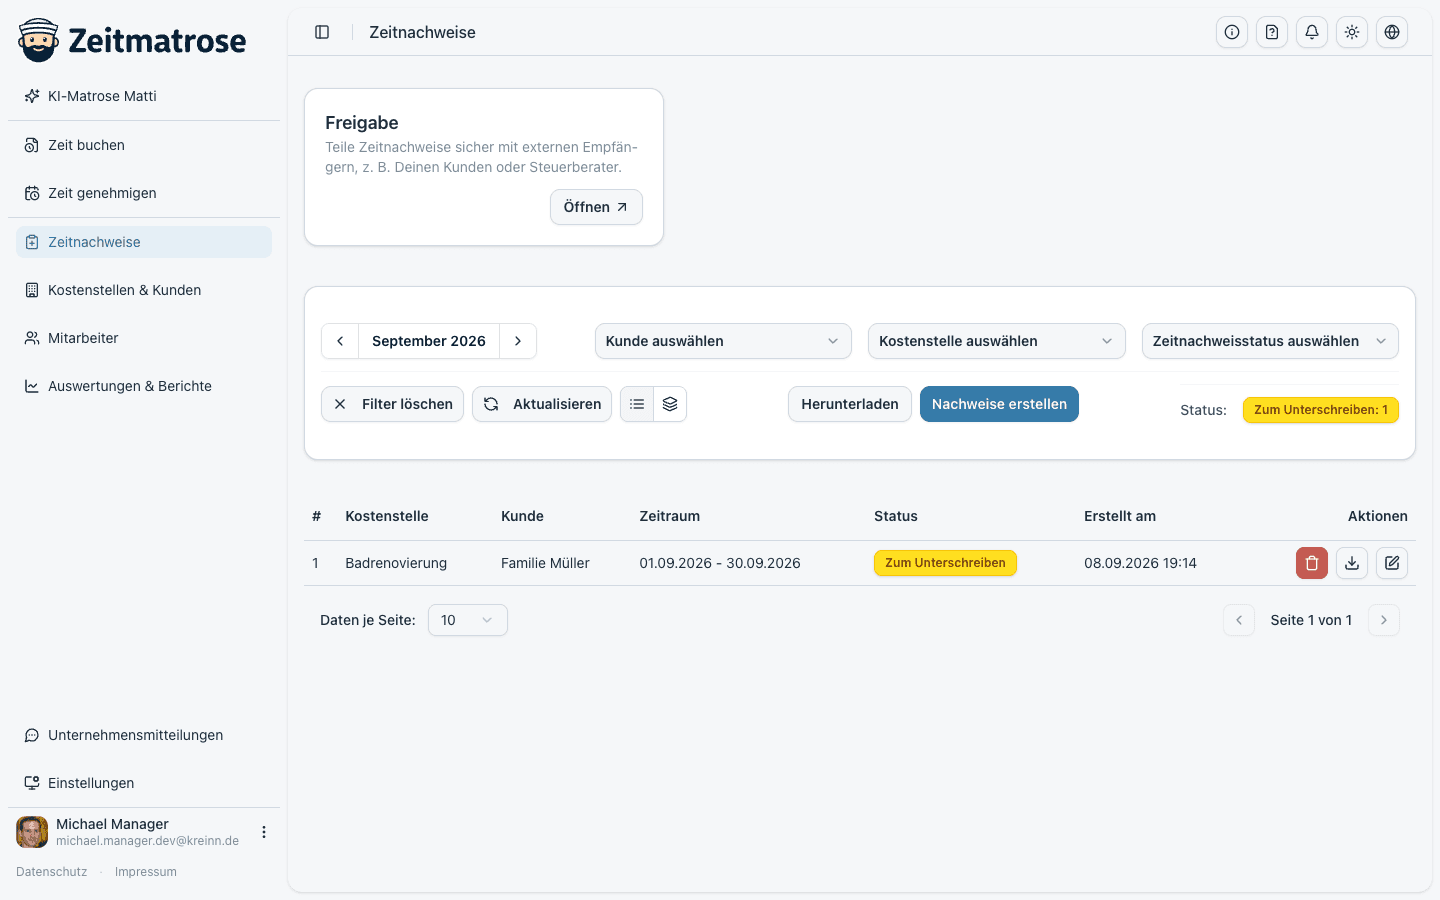Click the Aktualisieren button
The image size is (1440, 900).
pyautogui.click(x=542, y=404)
